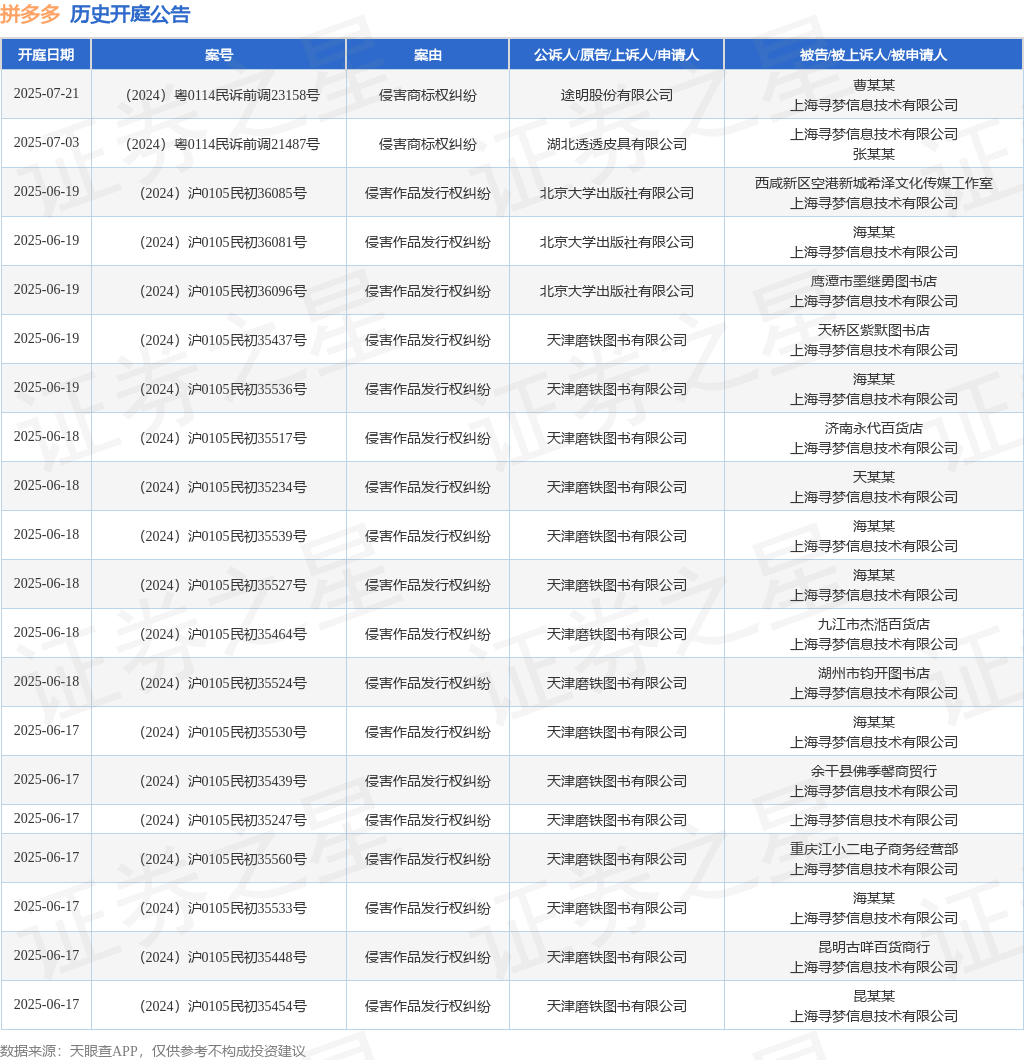
Task: Click 侵害商标权纠纷 in the 23158号 row
Action: click(428, 95)
